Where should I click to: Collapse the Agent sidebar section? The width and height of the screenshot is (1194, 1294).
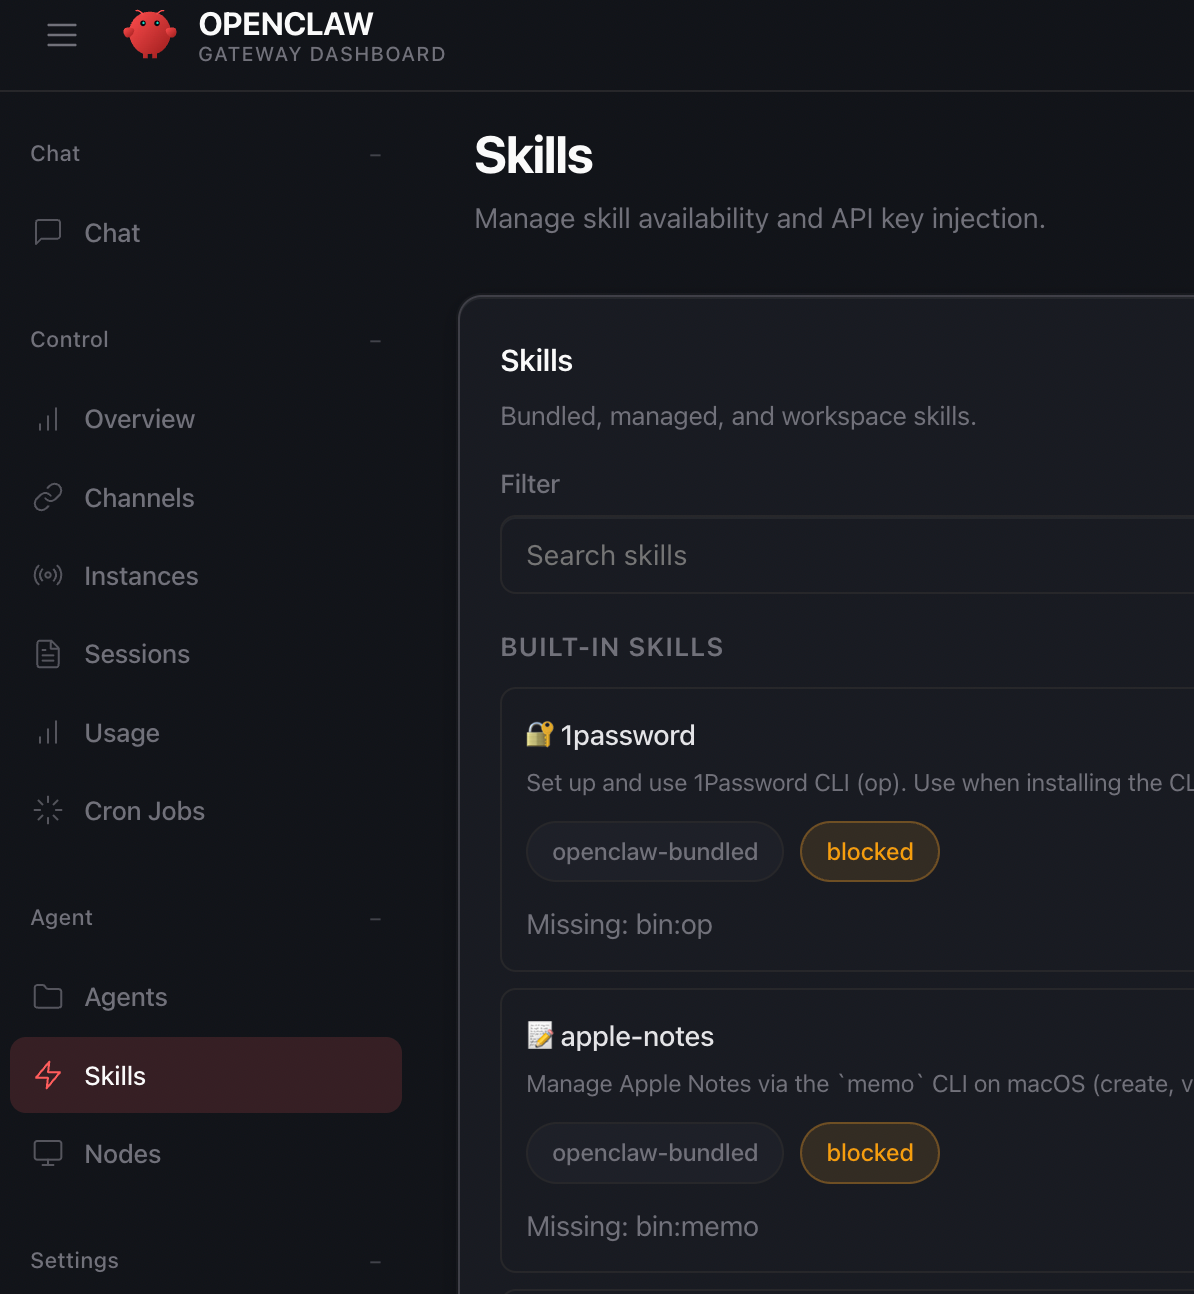pyautogui.click(x=375, y=919)
